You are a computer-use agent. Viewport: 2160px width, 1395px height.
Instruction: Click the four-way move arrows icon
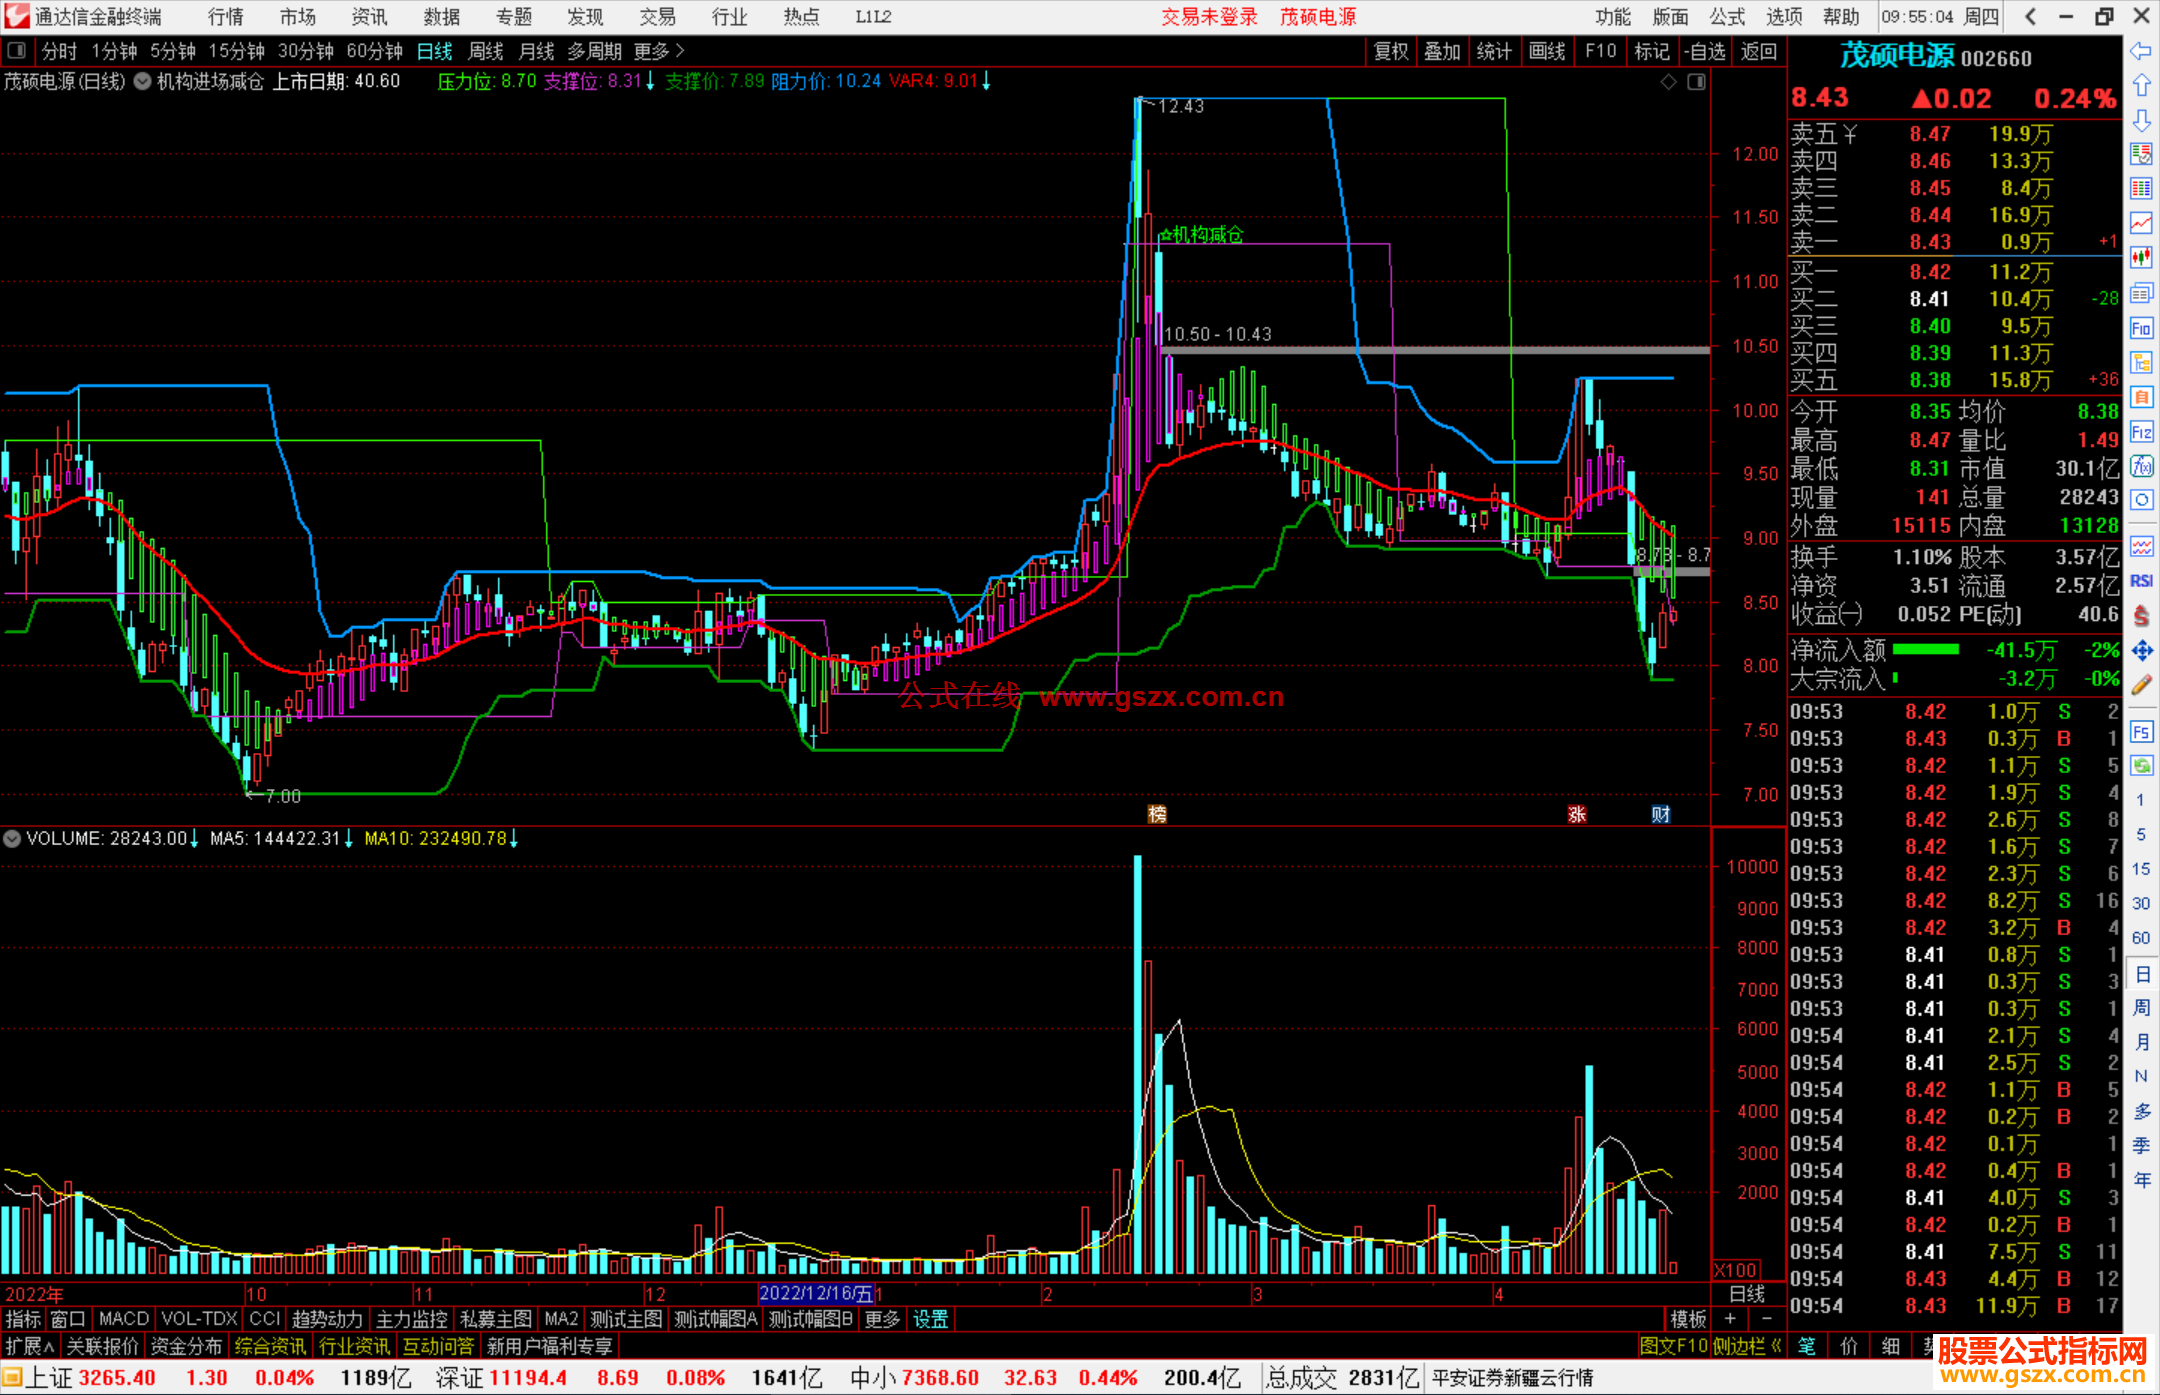coord(2141,651)
